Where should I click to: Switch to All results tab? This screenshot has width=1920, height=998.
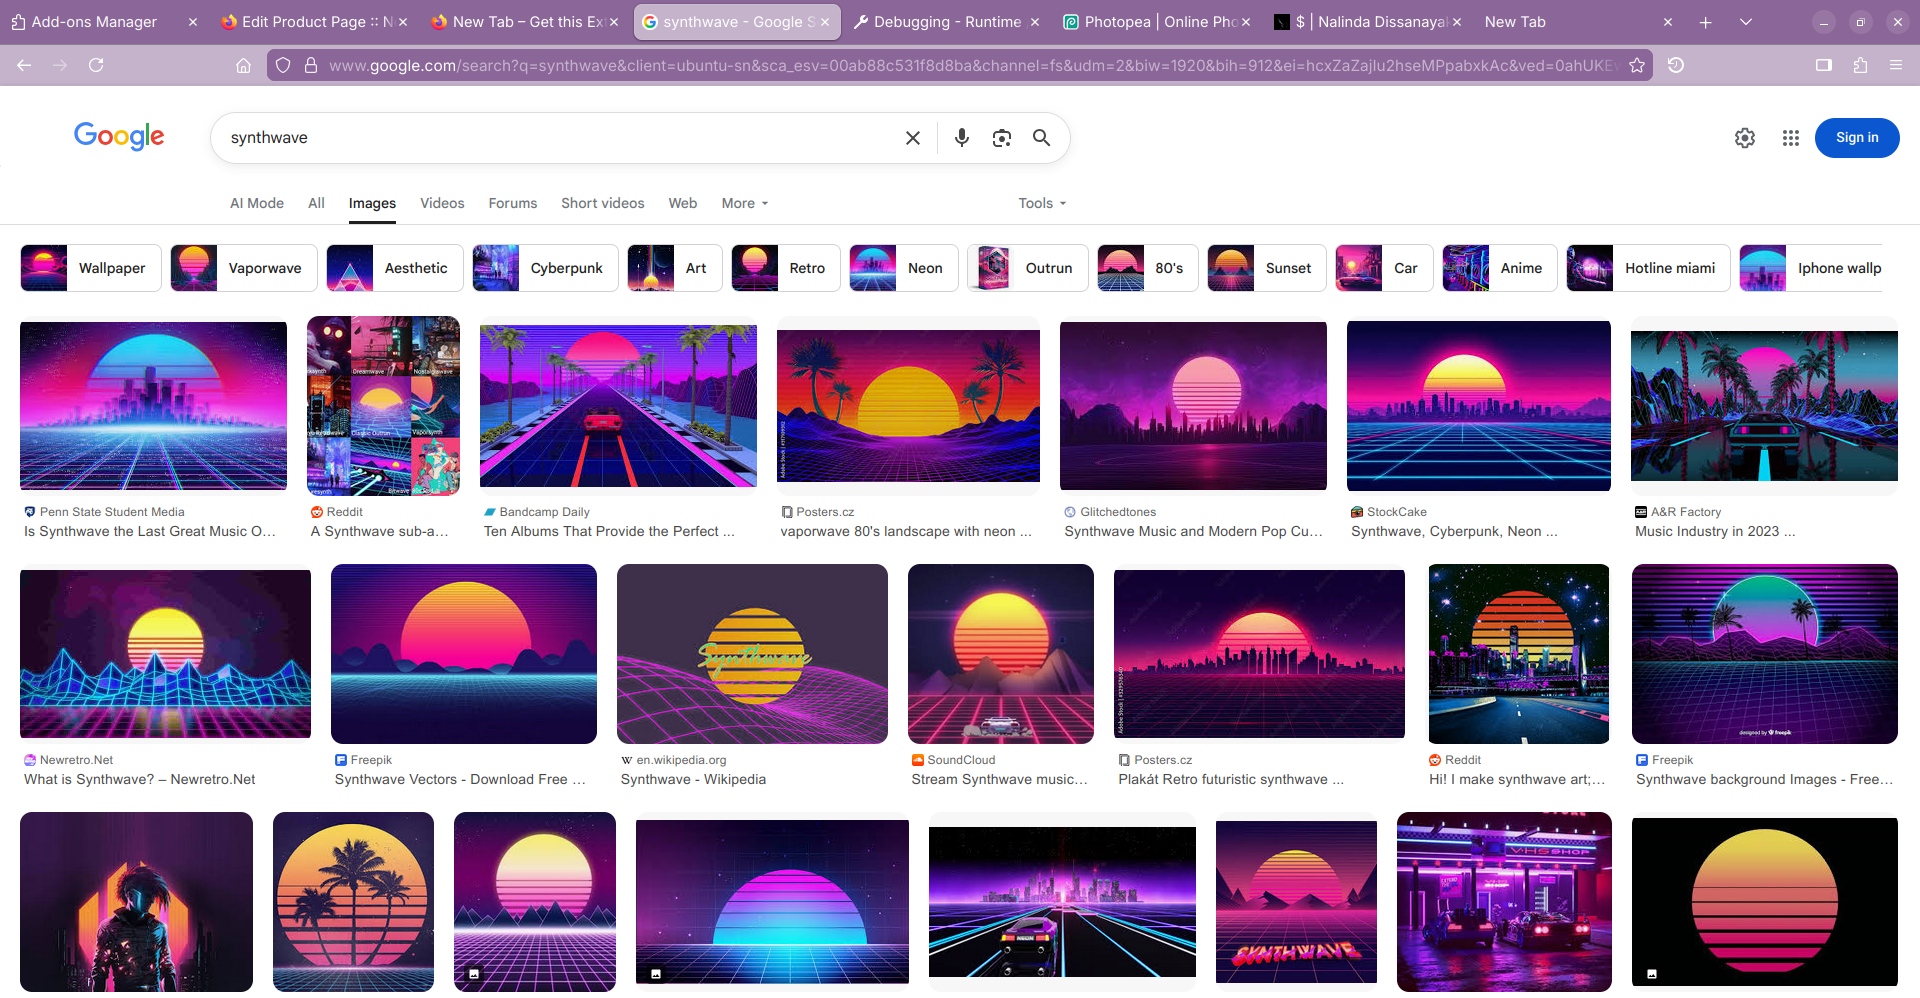coord(316,203)
